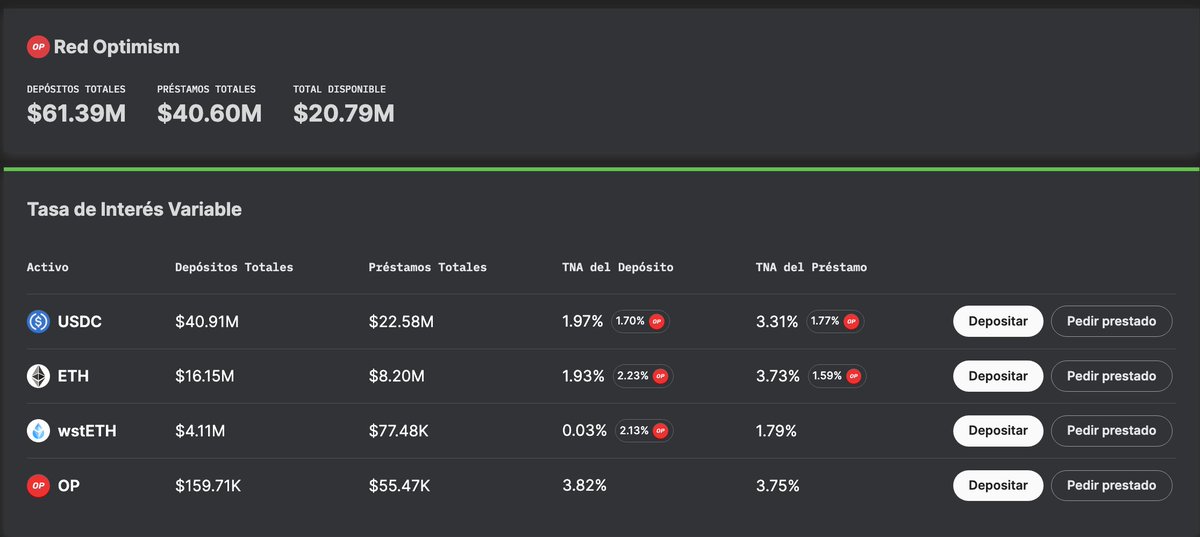
Task: Click the 3.31% USDC borrow rate
Action: (777, 322)
